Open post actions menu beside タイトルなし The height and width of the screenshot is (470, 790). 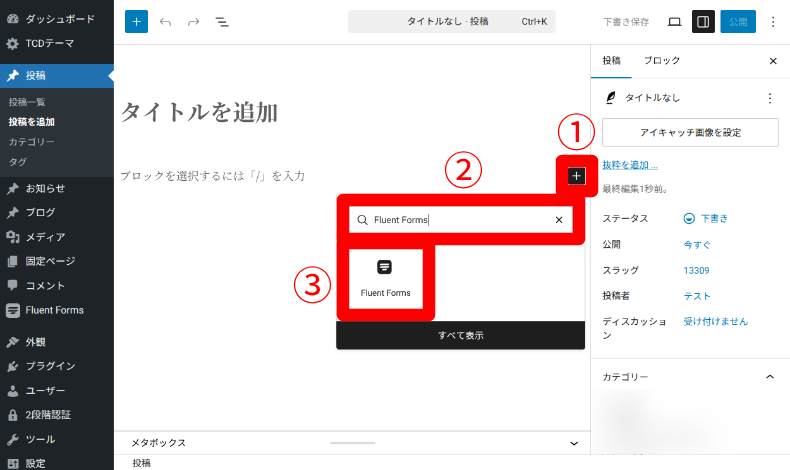pyautogui.click(x=769, y=98)
